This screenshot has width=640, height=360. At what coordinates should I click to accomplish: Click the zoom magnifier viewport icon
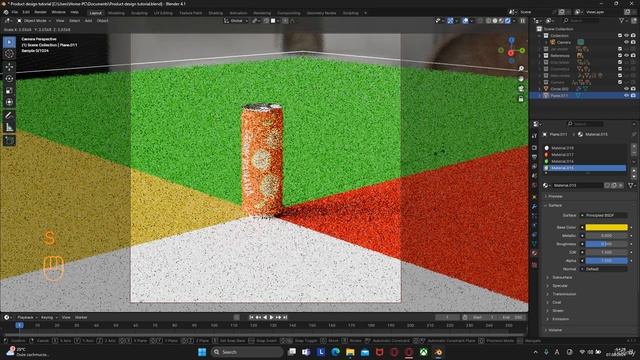521,69
